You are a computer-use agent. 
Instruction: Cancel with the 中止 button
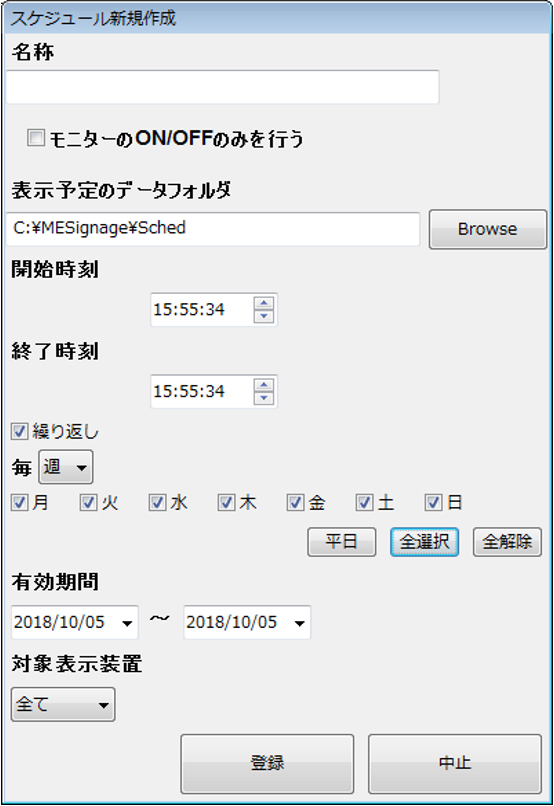pyautogui.click(x=455, y=763)
